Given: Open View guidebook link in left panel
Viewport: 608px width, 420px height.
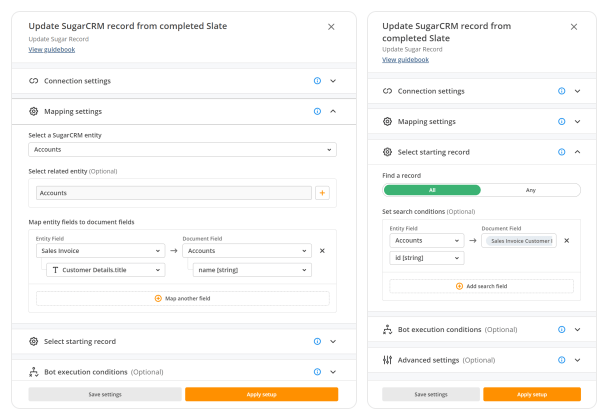Looking at the screenshot, I should click(x=52, y=50).
